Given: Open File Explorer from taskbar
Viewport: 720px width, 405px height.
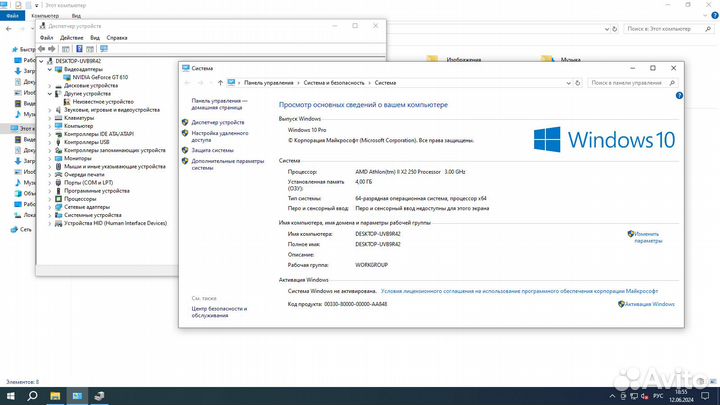Looking at the screenshot, I should click(x=55, y=396).
